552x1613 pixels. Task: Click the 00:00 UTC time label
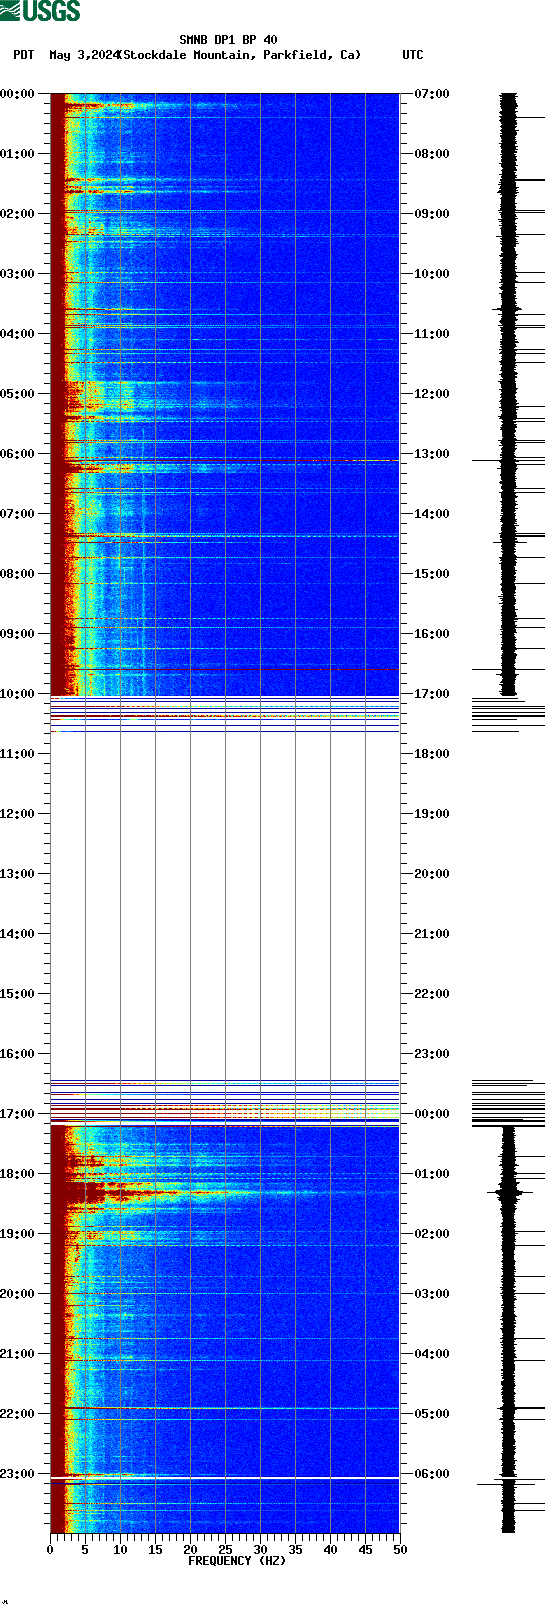coord(432,1114)
